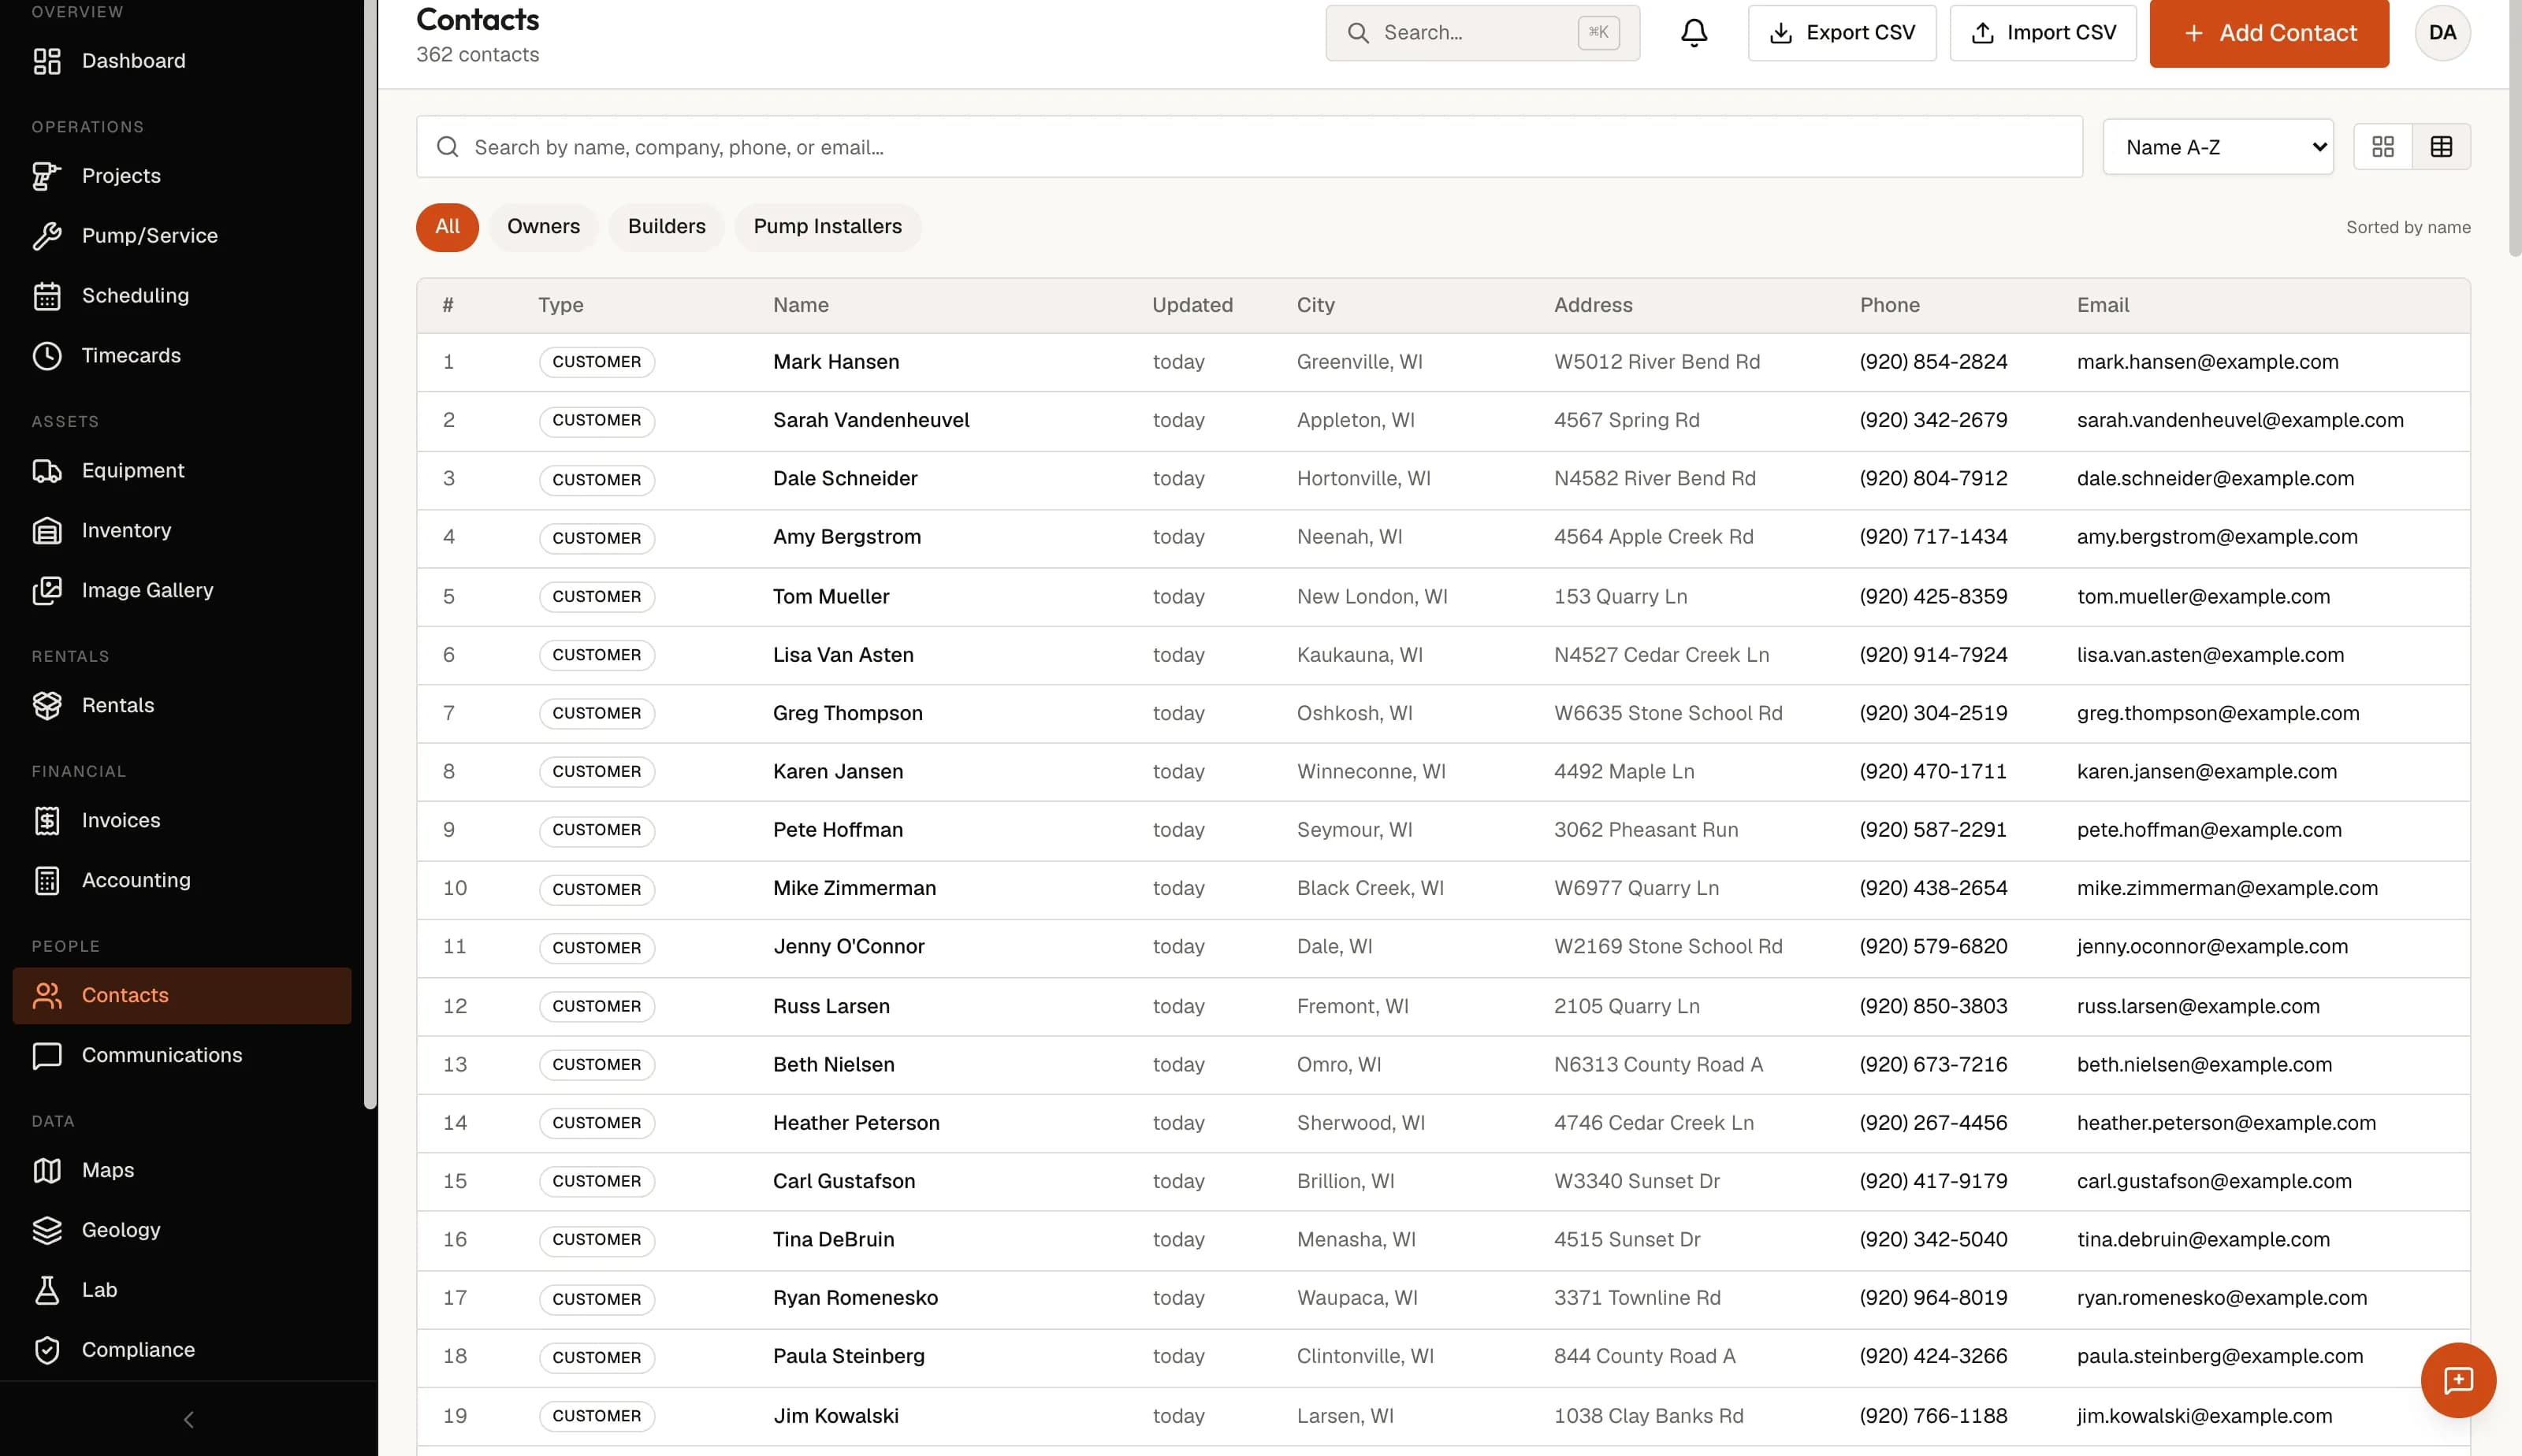
Task: Collapse the sidebar with the chevron
Action: click(189, 1419)
